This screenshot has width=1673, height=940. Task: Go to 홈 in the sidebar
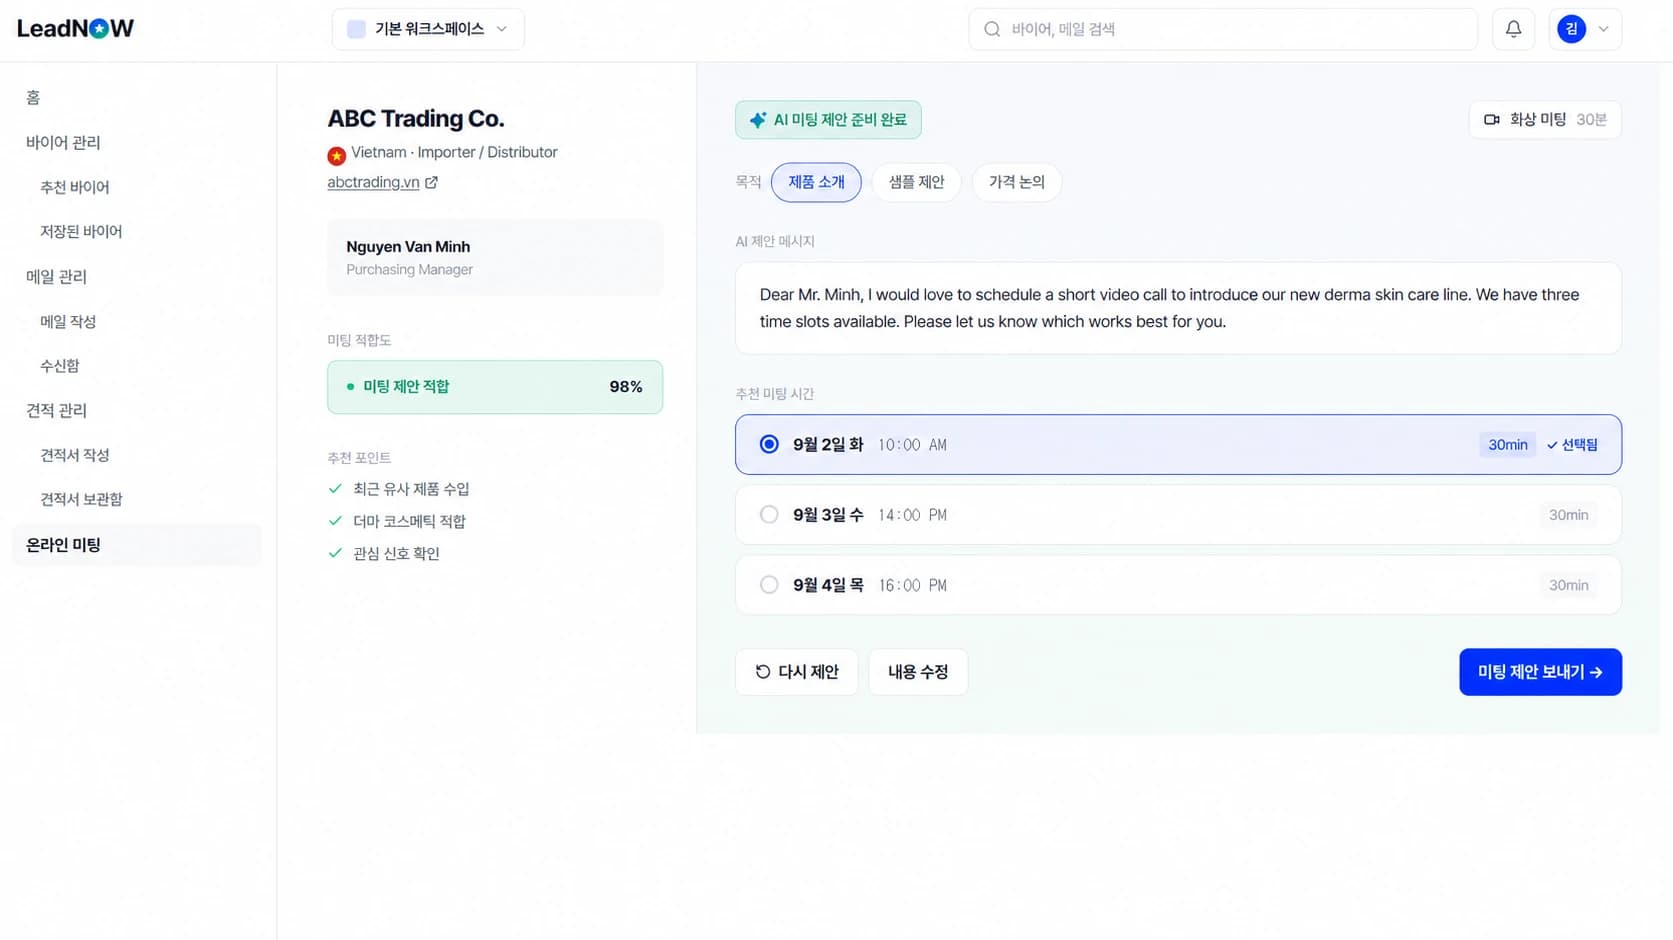33,97
